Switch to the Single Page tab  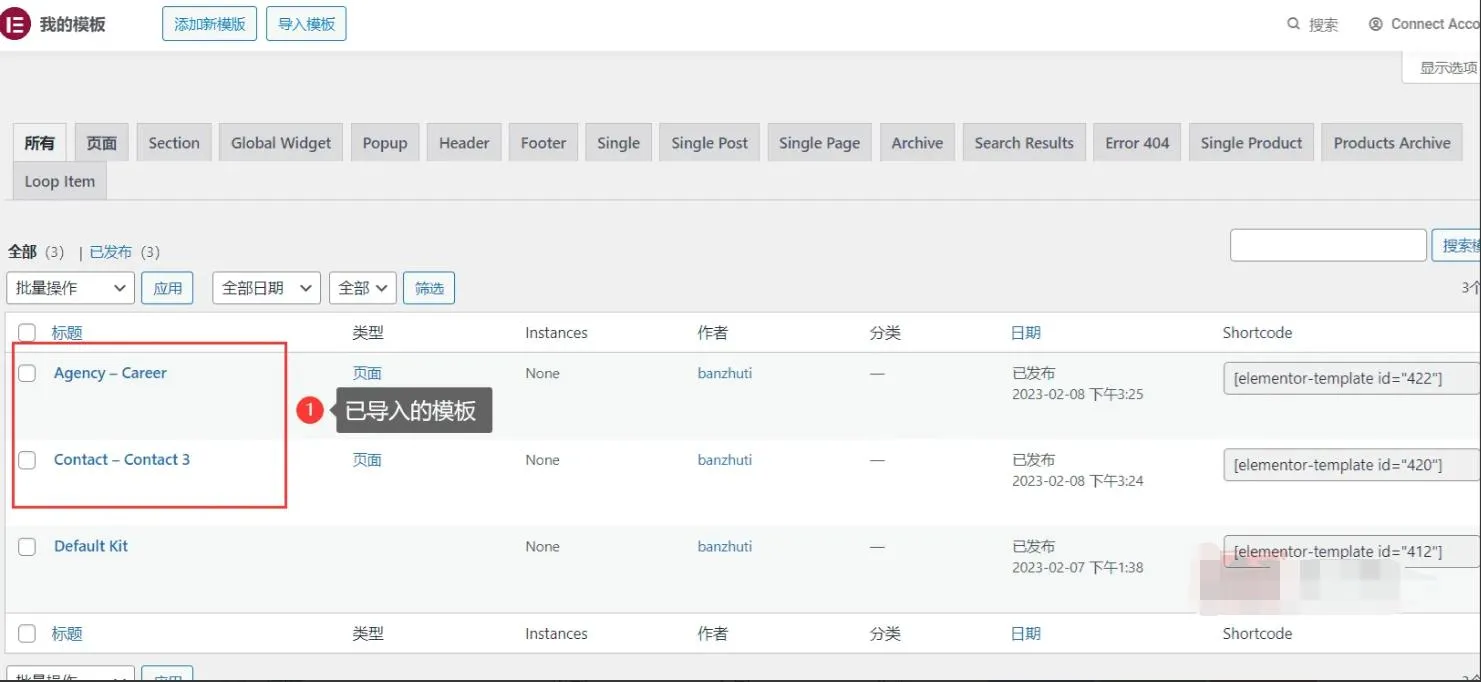pos(819,143)
